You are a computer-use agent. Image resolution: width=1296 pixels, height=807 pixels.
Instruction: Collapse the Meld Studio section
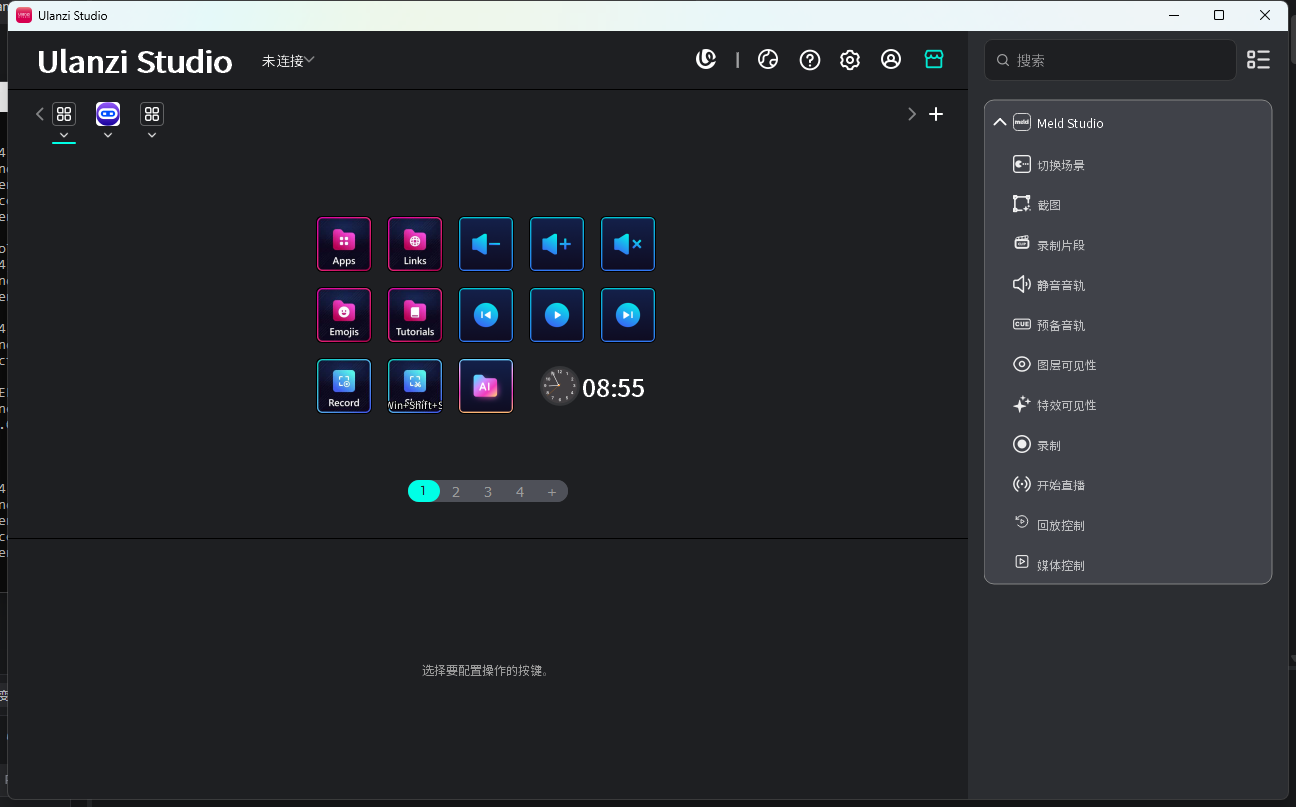click(999, 122)
